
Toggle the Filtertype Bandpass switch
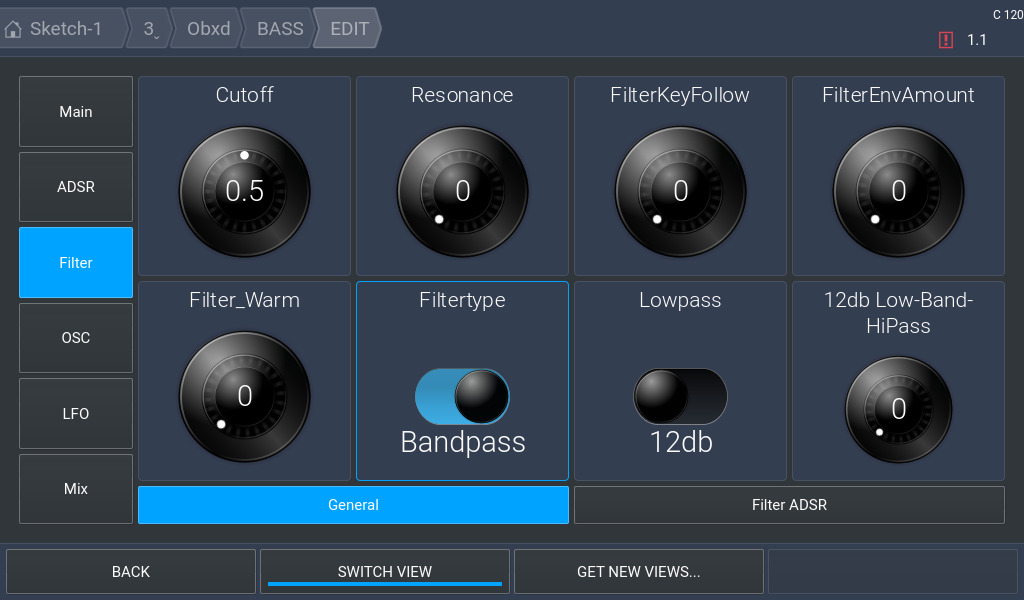click(x=462, y=396)
